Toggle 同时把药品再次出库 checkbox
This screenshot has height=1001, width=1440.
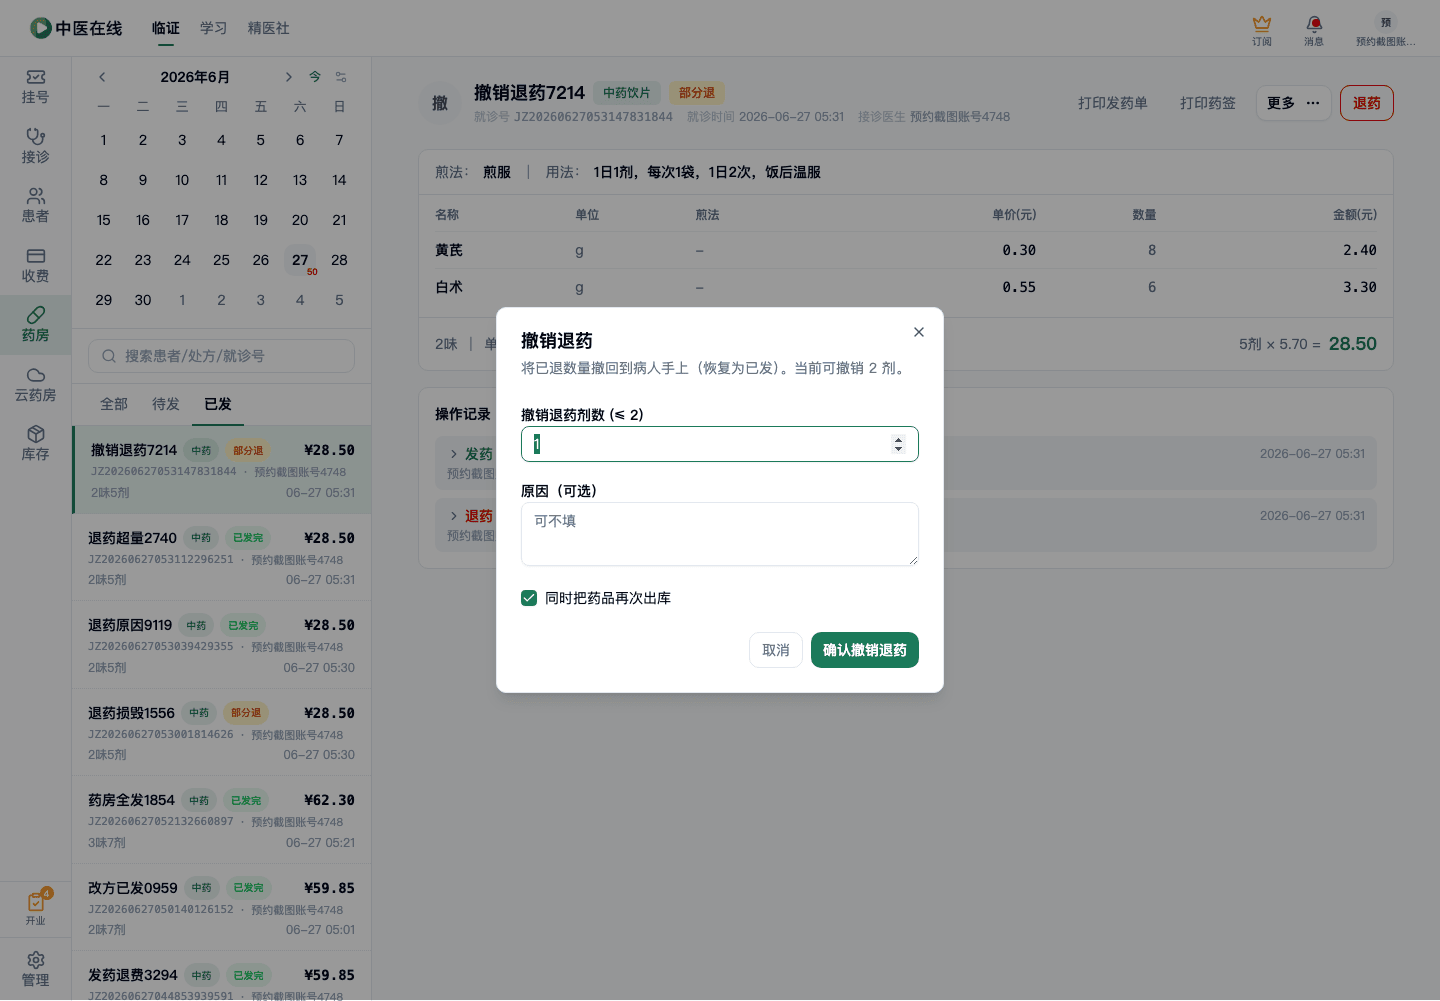pyautogui.click(x=529, y=598)
